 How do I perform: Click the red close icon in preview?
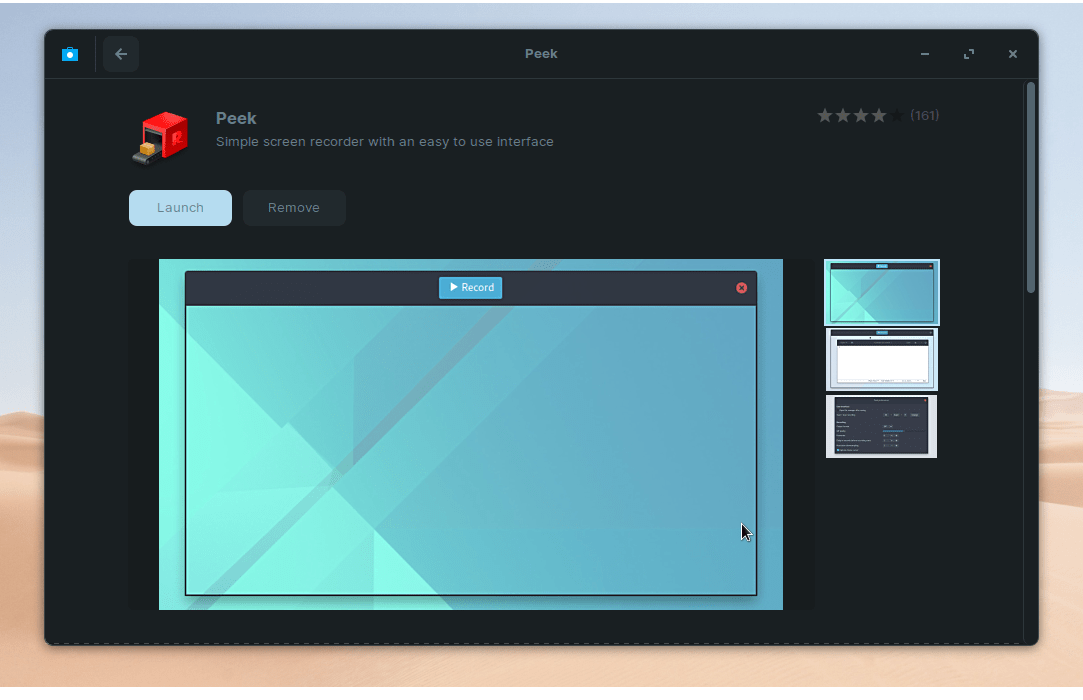pyautogui.click(x=741, y=288)
